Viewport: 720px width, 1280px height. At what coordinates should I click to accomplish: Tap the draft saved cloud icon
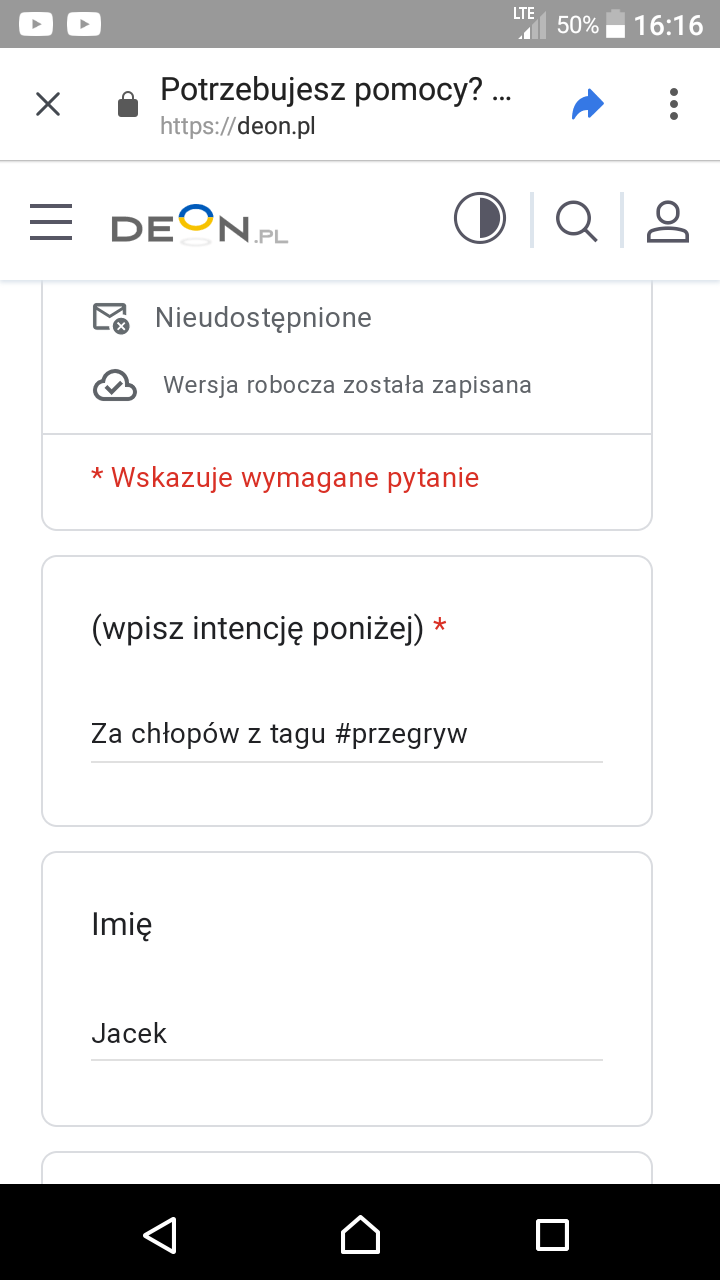[114, 385]
